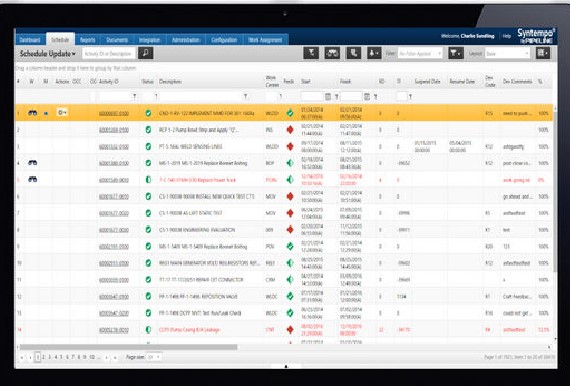This screenshot has width=570, height=386.
Task: Sort by the Suspend Date column header
Action: coord(427,81)
